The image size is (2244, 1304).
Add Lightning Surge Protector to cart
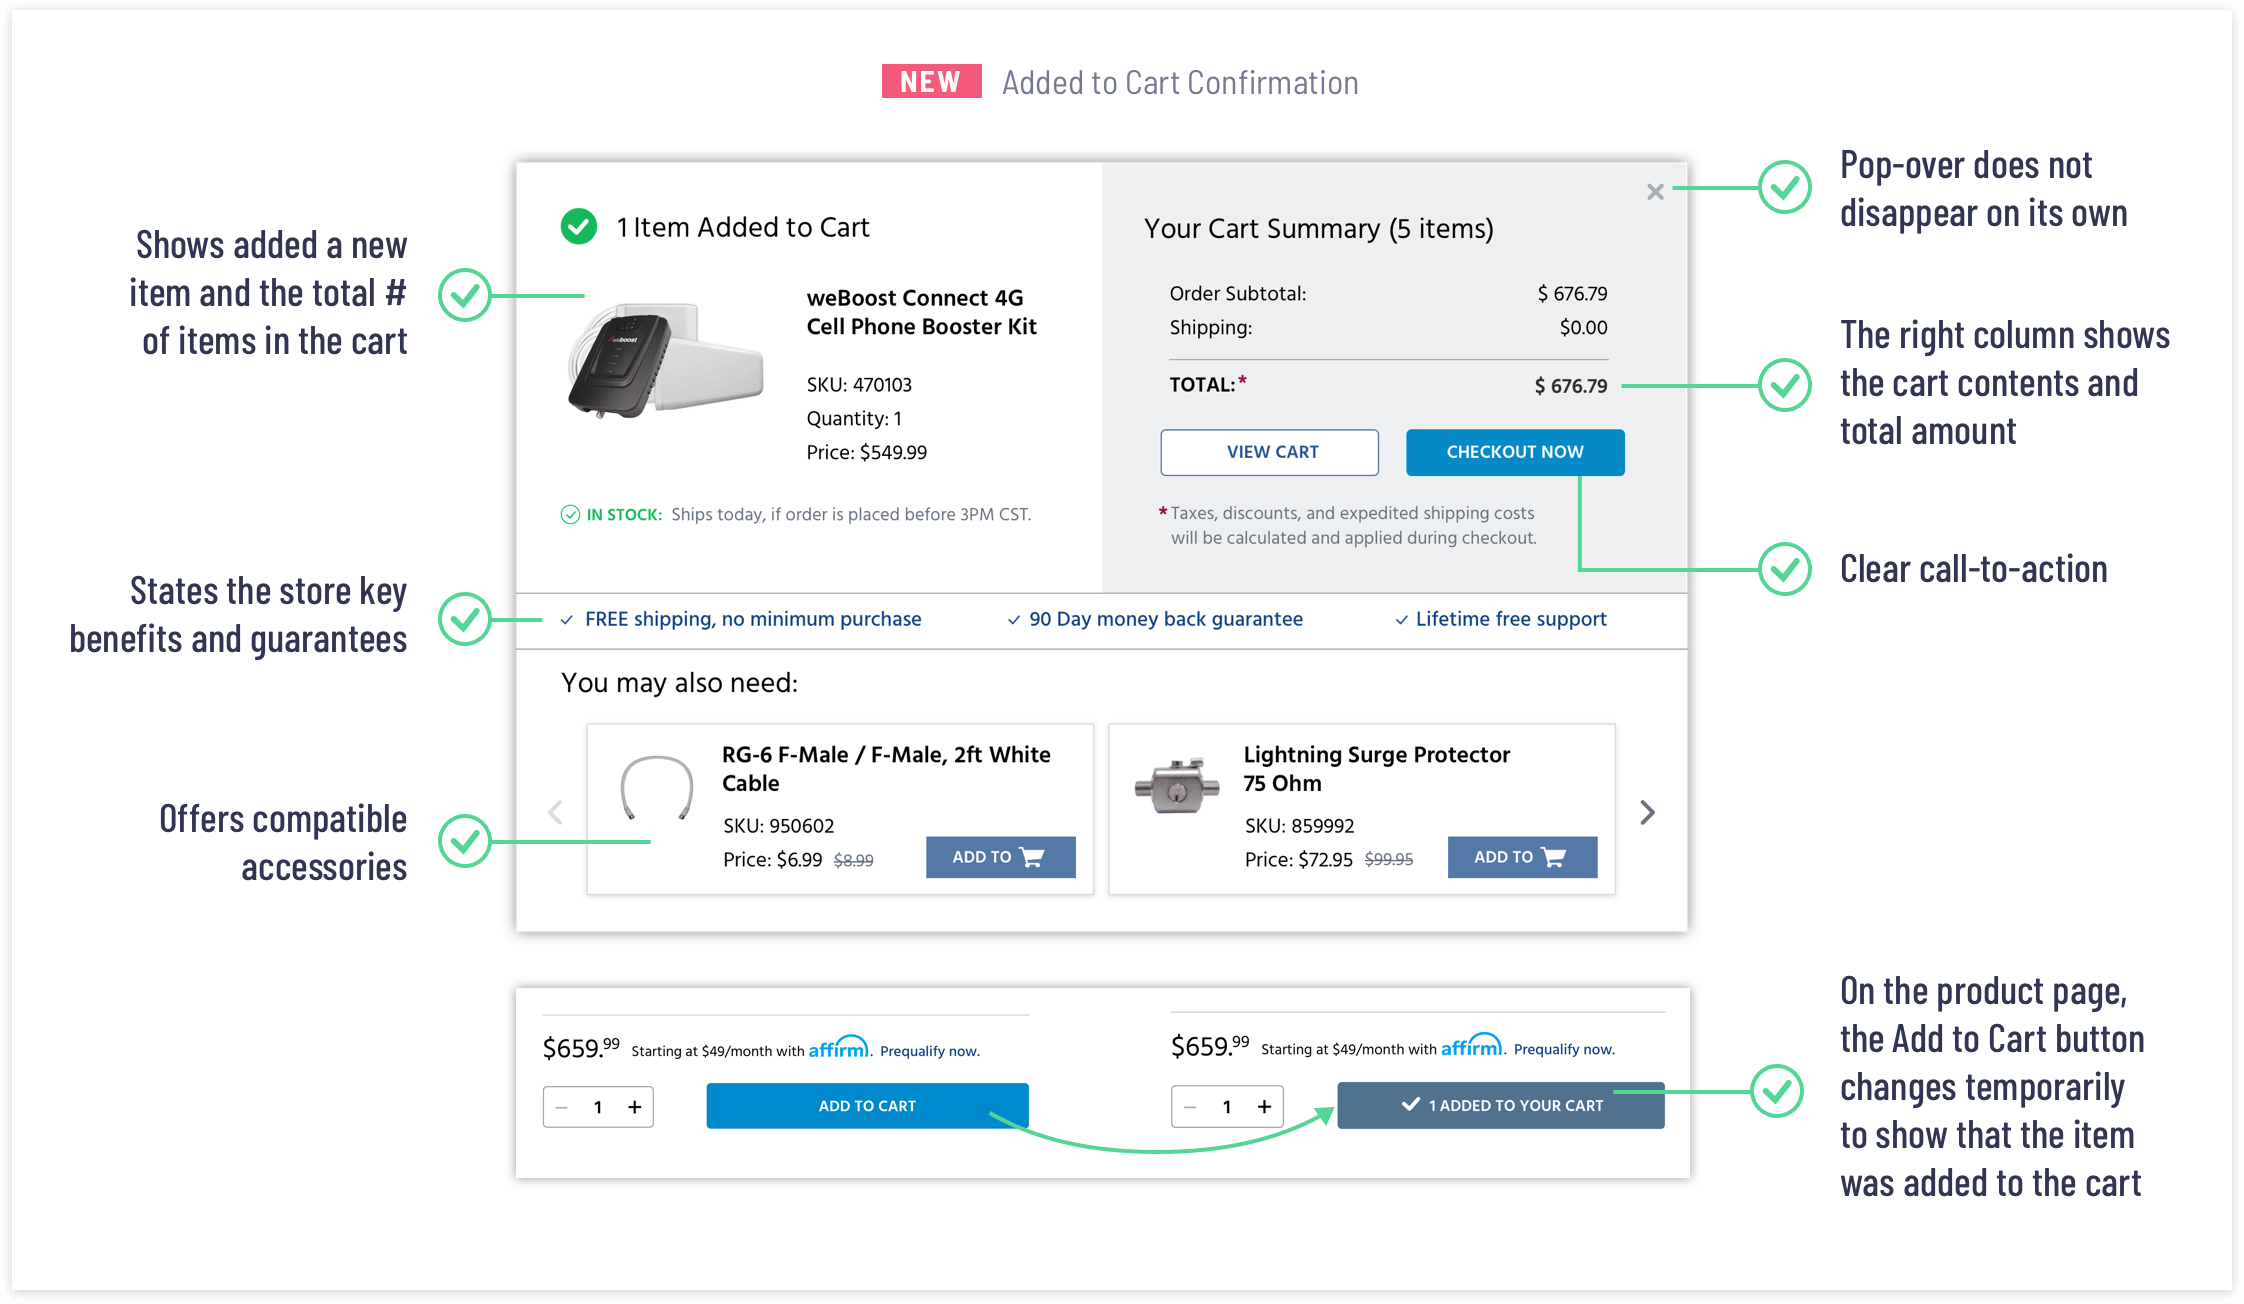click(x=1521, y=857)
